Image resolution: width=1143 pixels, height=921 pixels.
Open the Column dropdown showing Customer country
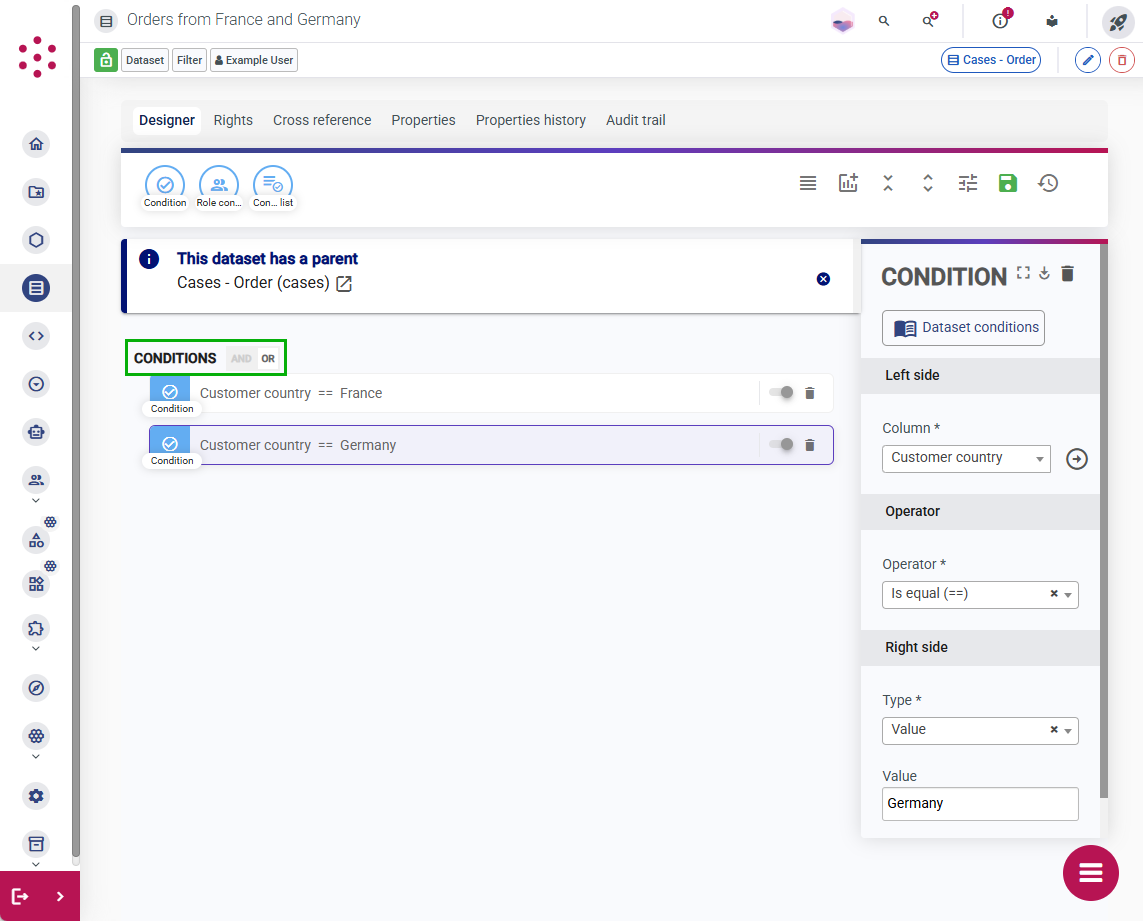pos(966,459)
